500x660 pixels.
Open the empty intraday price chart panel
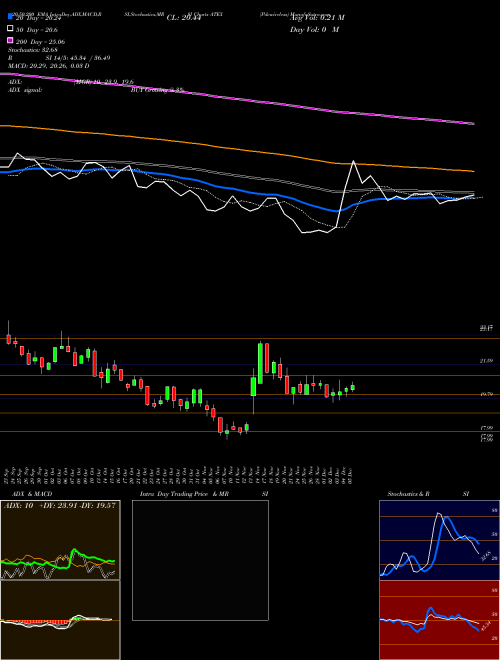pyautogui.click(x=200, y=560)
